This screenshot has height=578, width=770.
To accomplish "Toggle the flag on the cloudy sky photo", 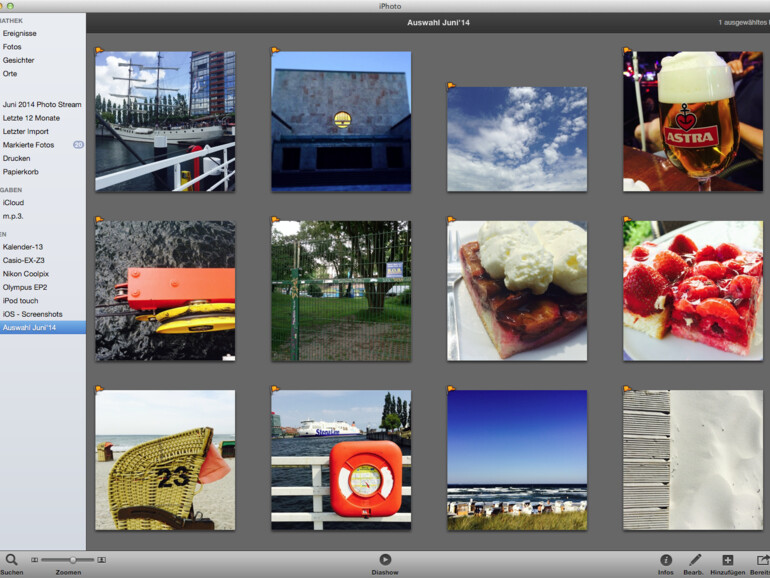I will tap(451, 86).
